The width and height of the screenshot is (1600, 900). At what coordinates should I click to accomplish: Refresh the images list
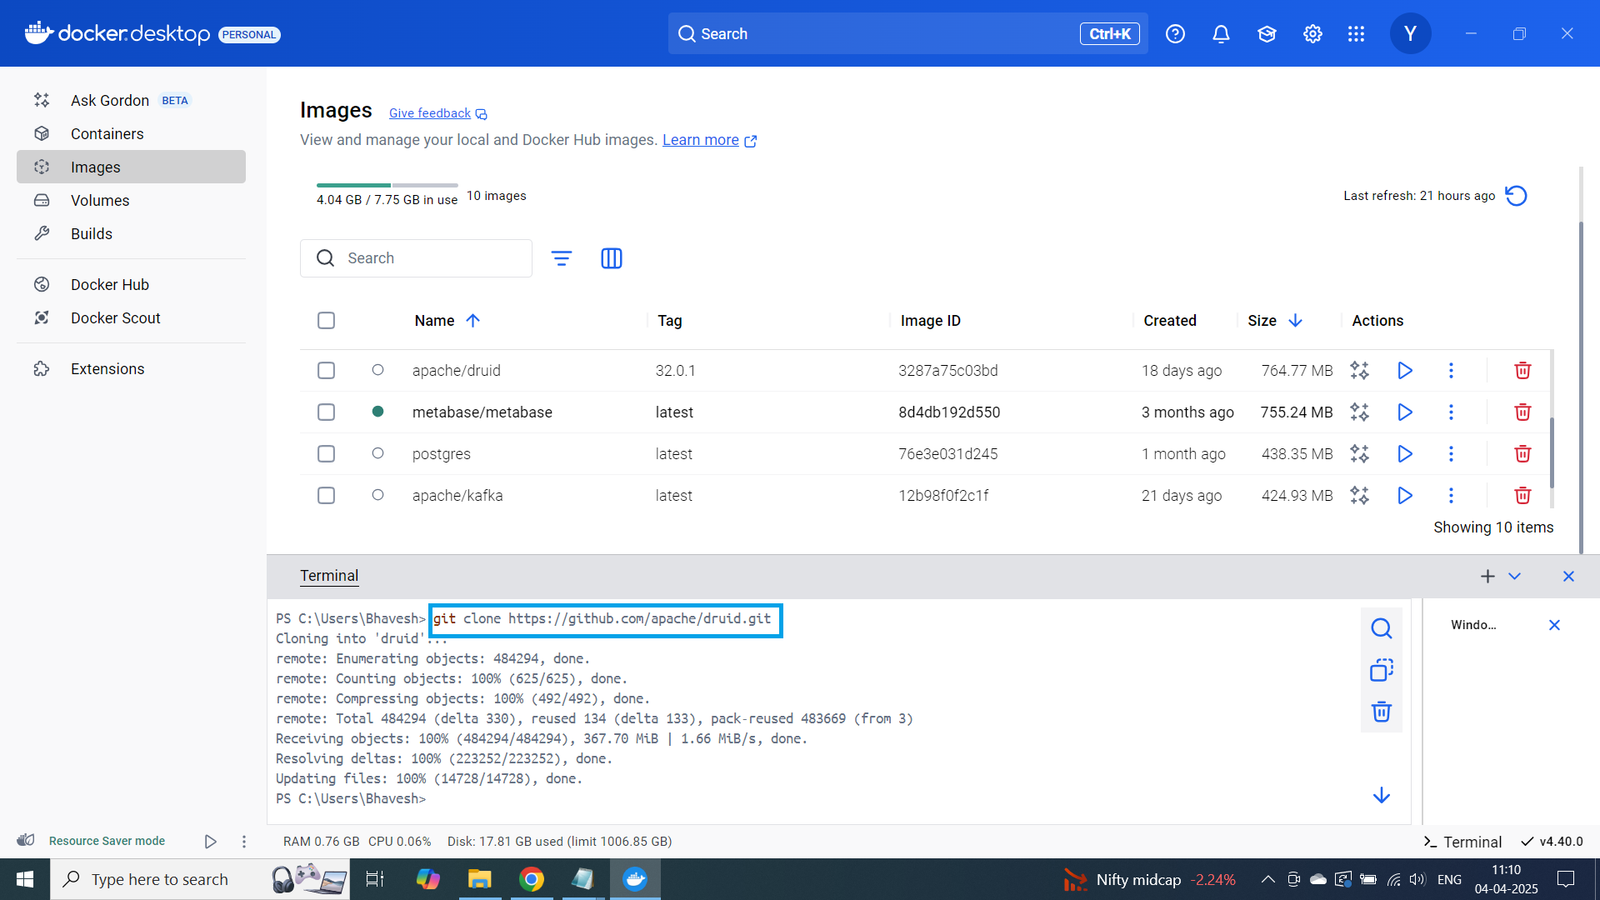click(1516, 195)
